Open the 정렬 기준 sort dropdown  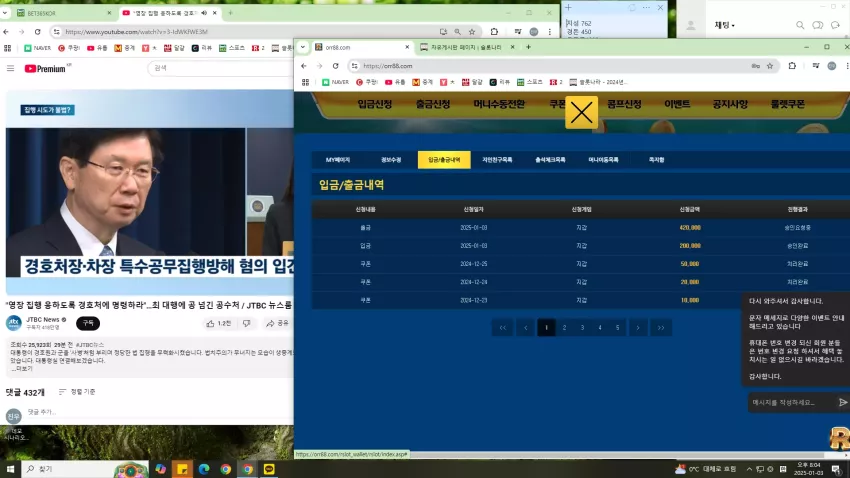tap(77, 392)
